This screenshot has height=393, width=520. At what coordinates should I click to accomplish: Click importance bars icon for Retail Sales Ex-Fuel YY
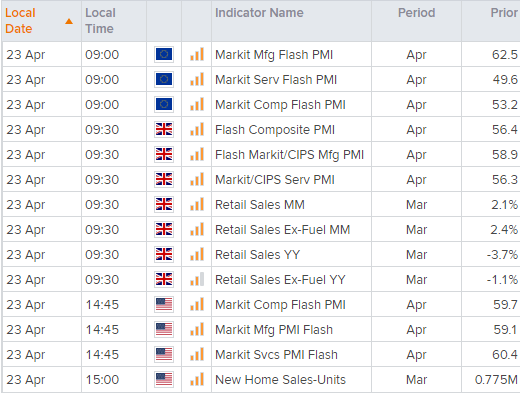(x=197, y=279)
